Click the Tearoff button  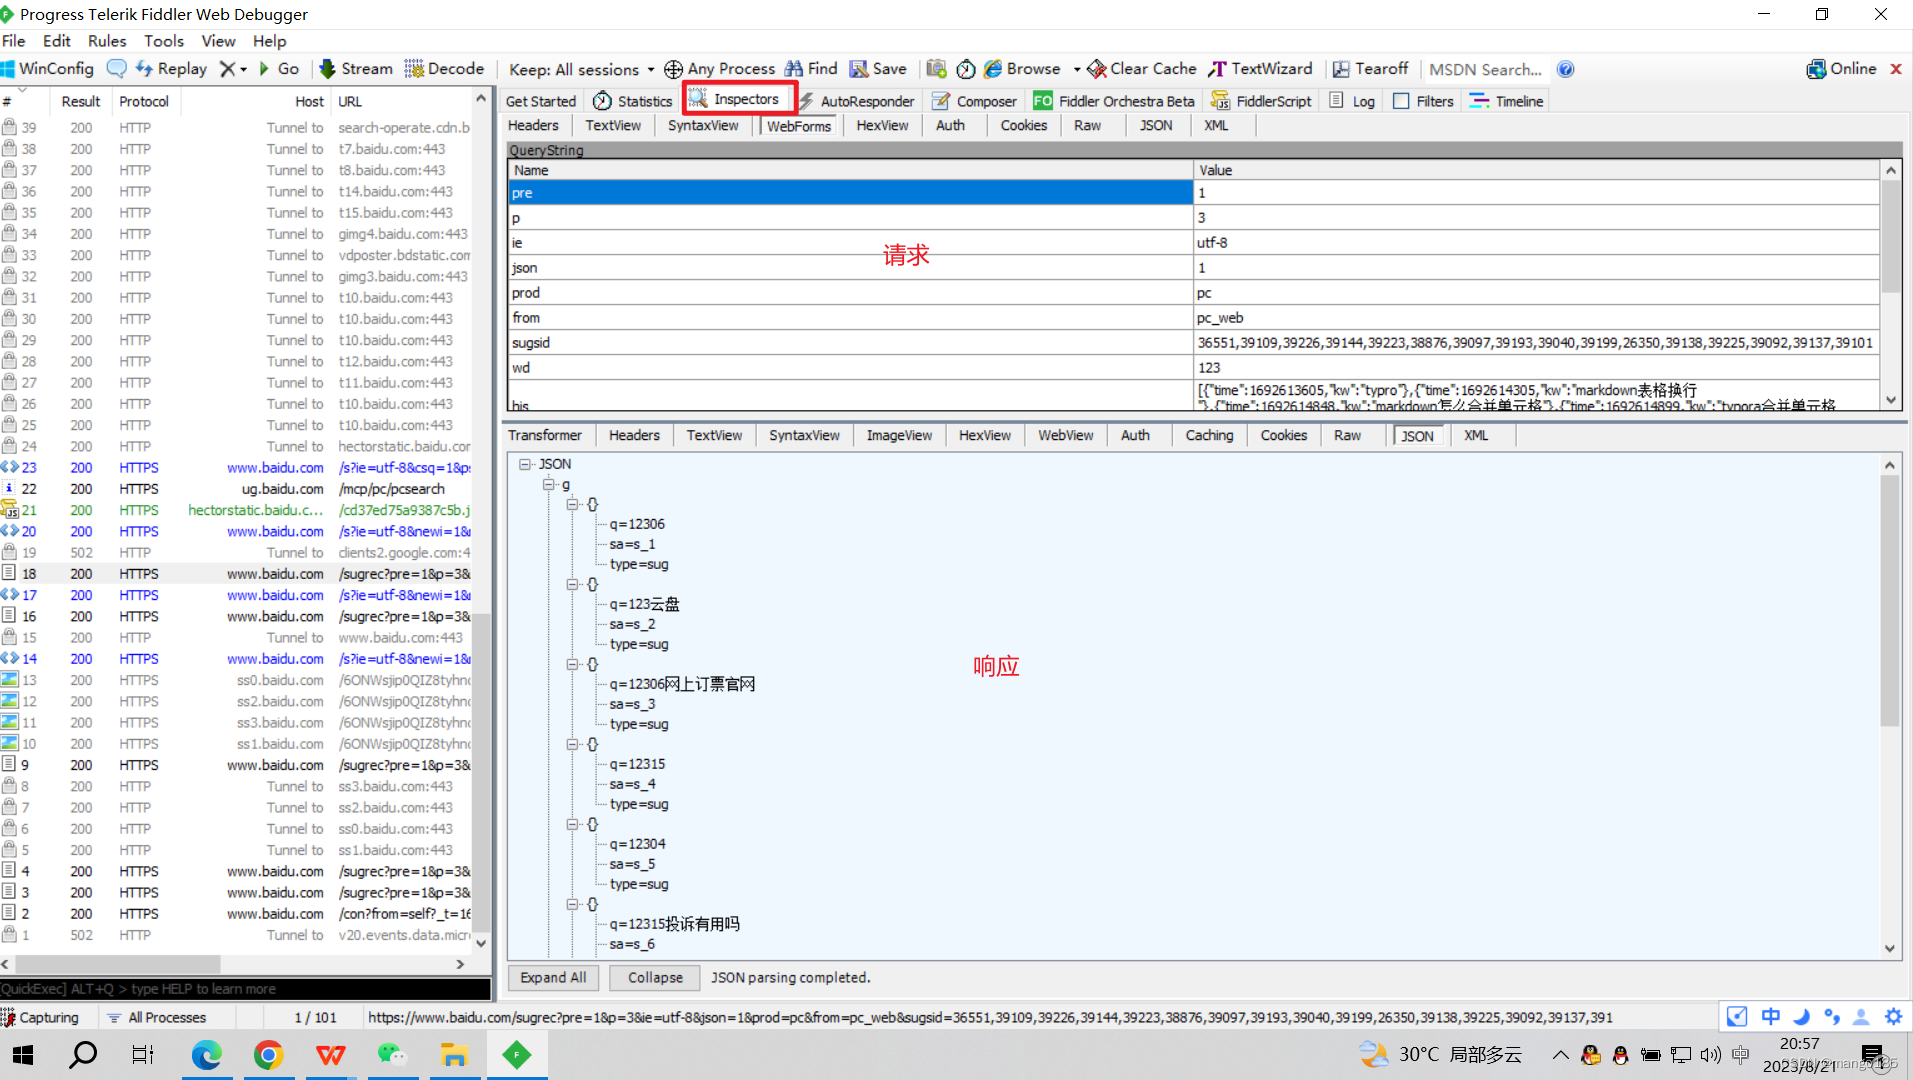tap(1371, 69)
